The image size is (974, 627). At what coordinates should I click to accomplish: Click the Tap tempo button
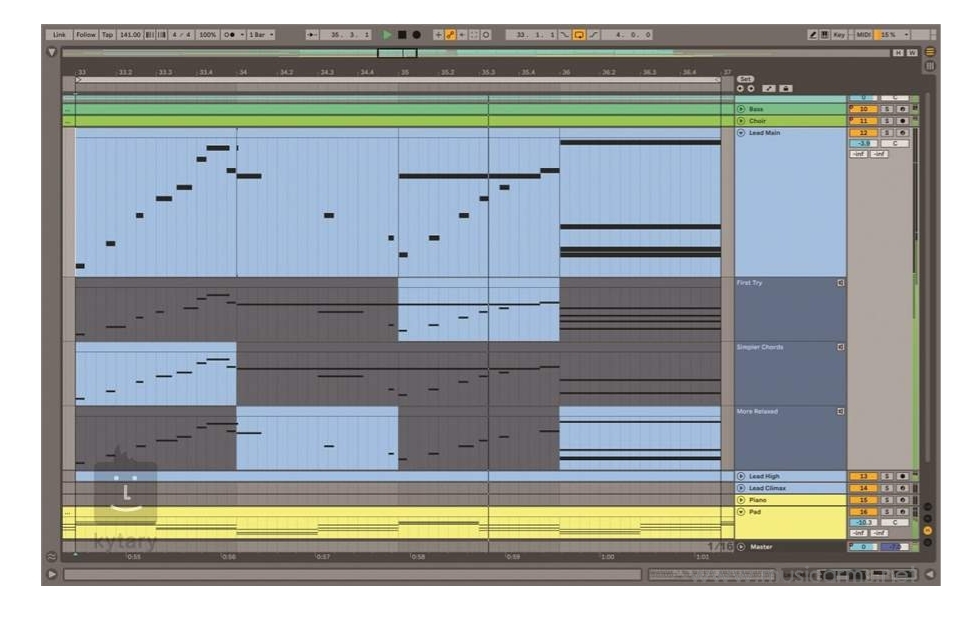[108, 35]
